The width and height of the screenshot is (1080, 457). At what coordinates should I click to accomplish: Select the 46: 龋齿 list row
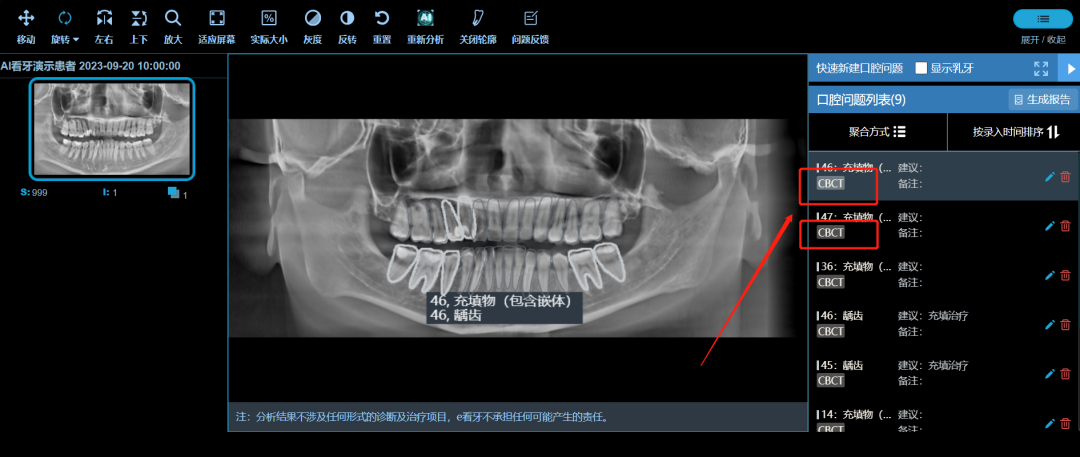944,324
